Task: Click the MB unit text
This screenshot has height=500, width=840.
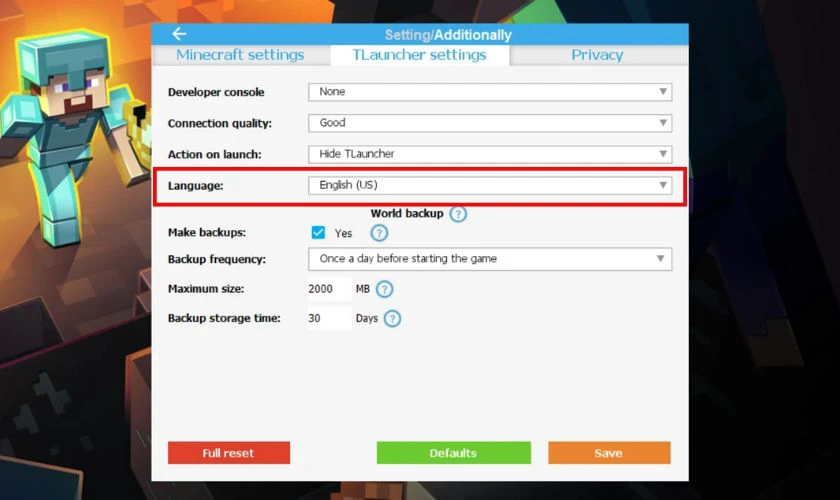Action: (363, 289)
